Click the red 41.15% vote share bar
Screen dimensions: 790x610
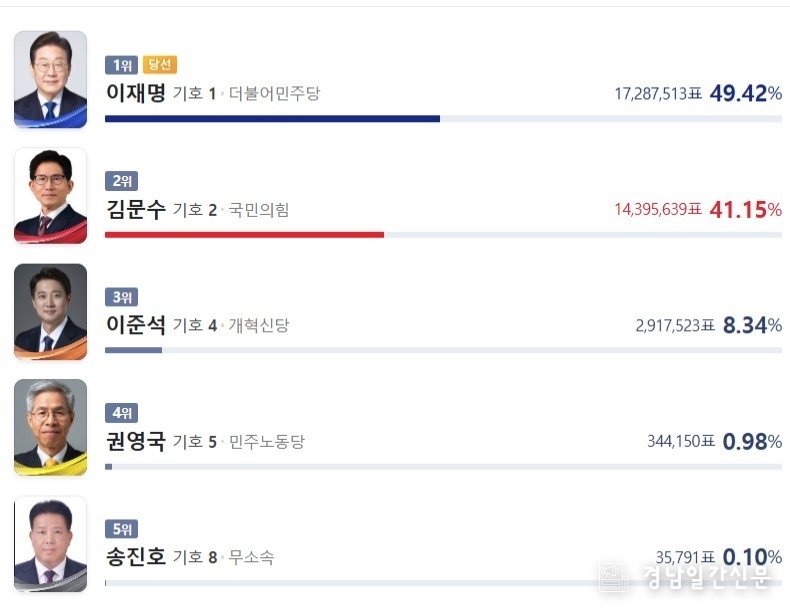244,235
